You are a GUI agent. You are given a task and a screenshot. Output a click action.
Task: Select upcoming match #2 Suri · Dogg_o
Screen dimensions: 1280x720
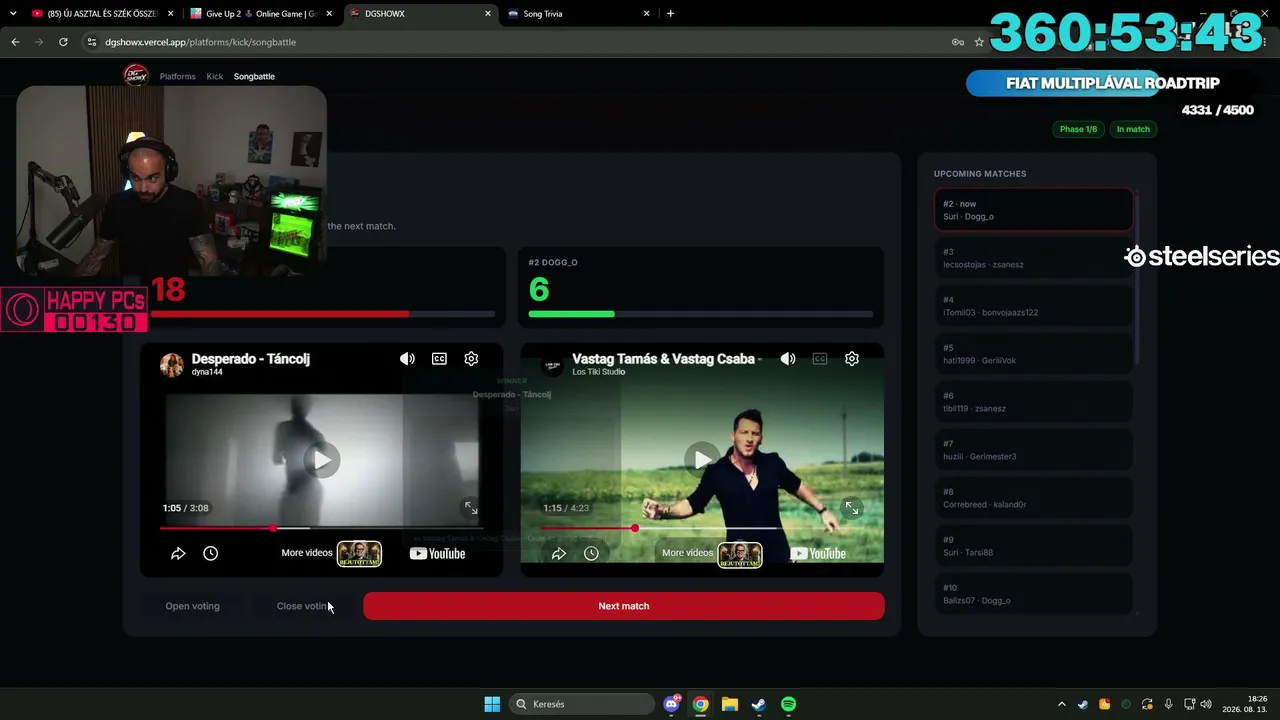pyautogui.click(x=1034, y=210)
